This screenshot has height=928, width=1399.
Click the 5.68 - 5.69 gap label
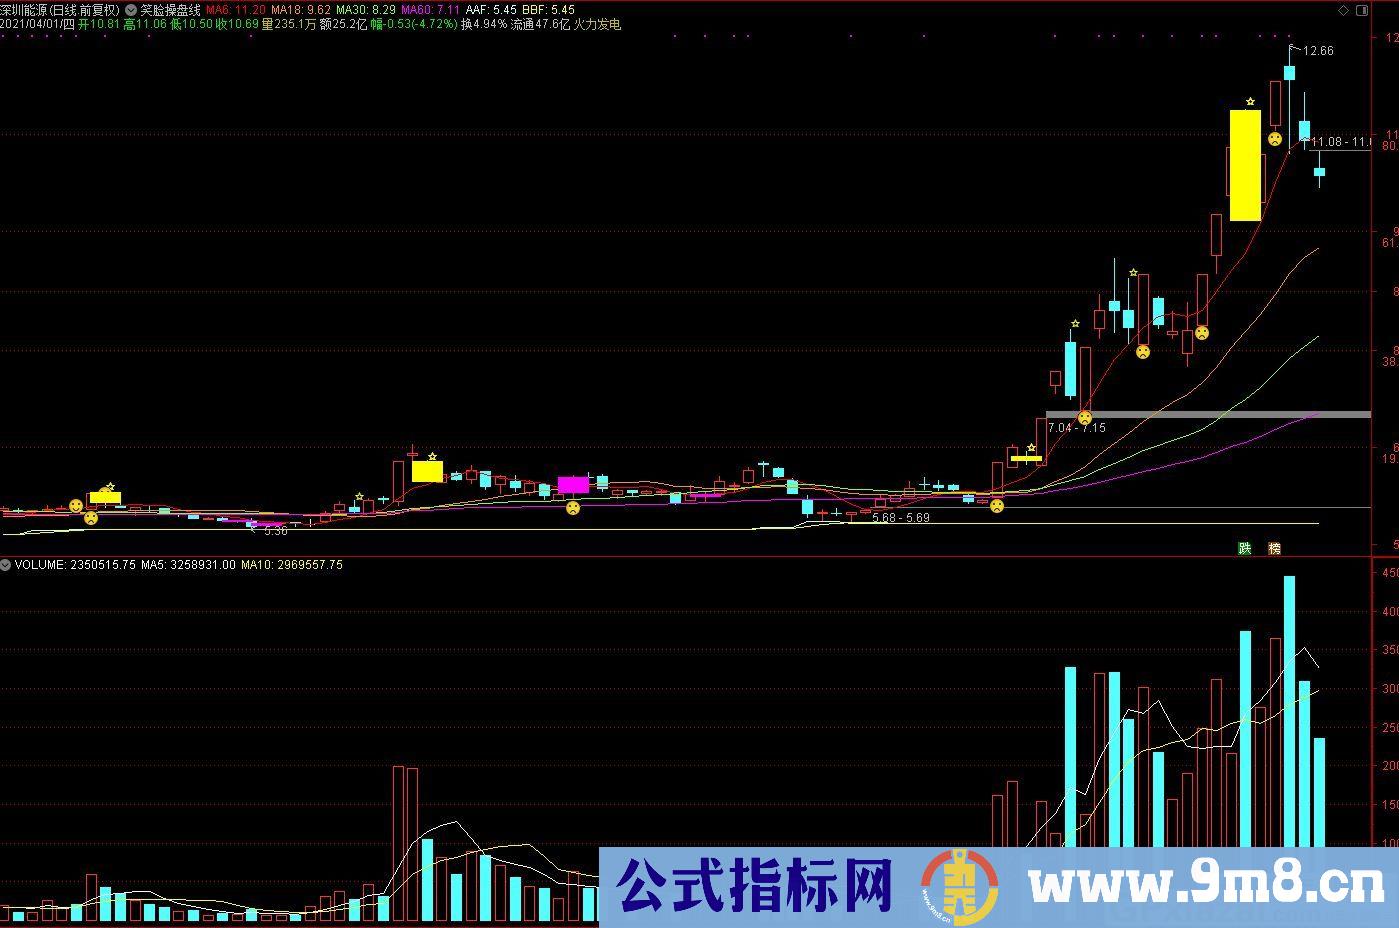pos(901,518)
